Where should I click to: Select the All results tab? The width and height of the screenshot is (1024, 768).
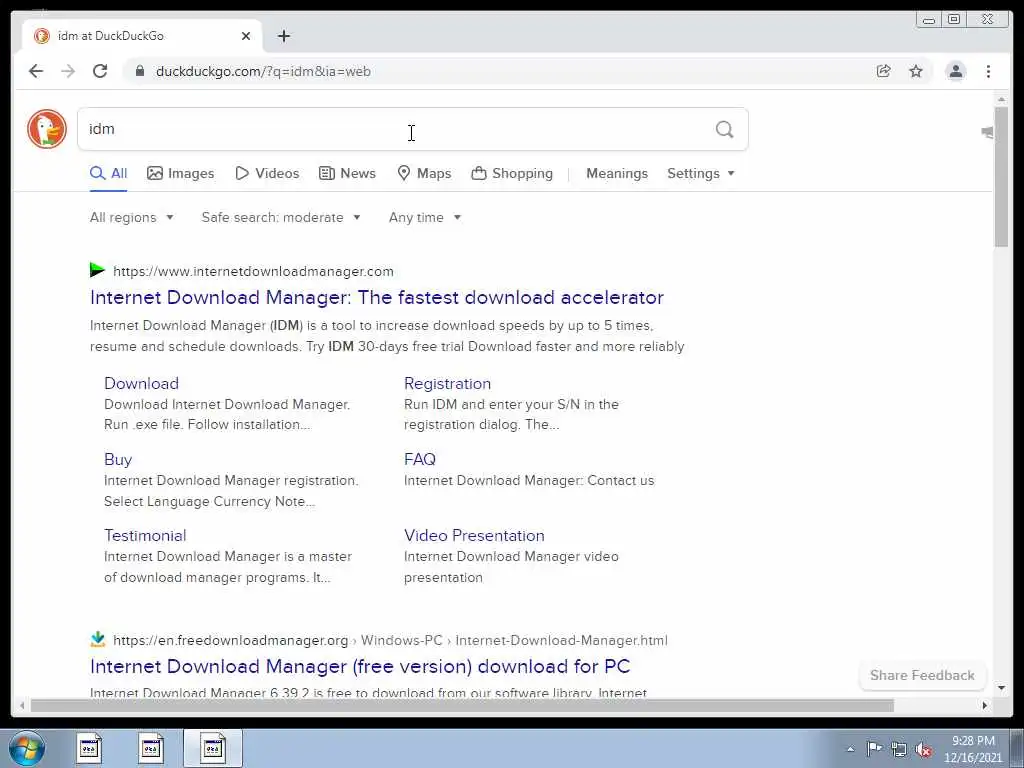(108, 173)
